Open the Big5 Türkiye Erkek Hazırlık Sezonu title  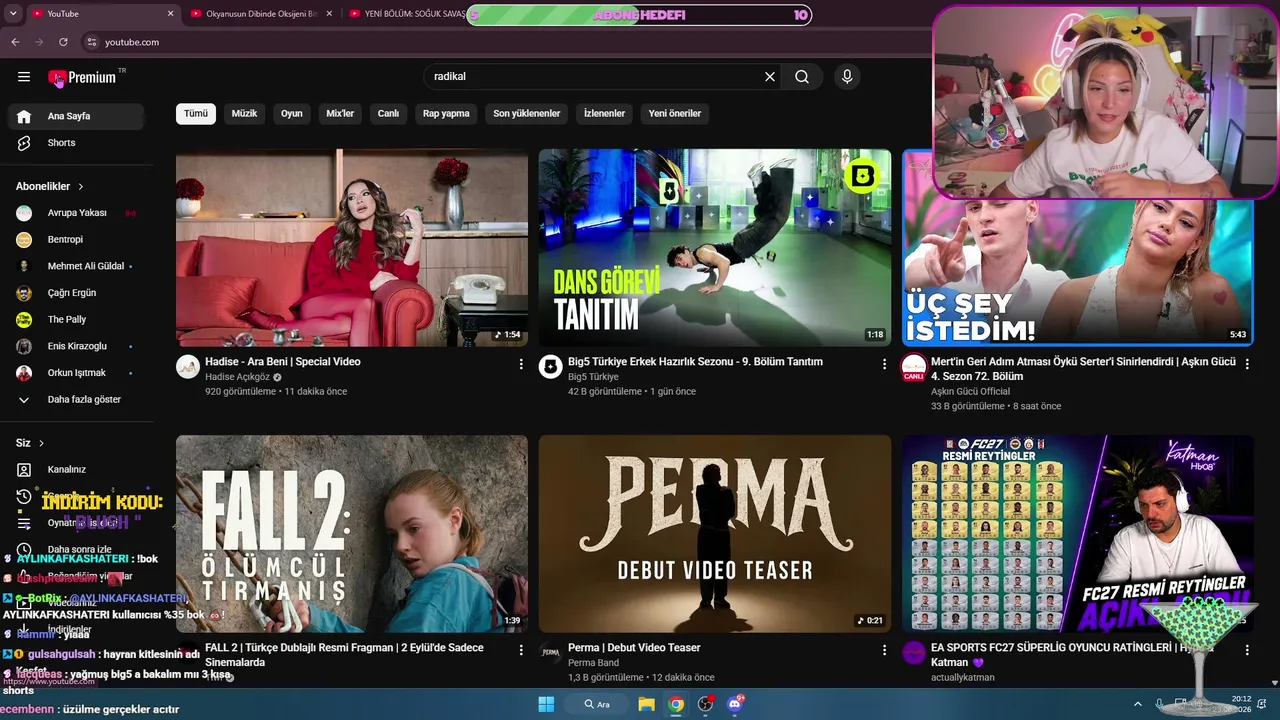click(x=695, y=362)
